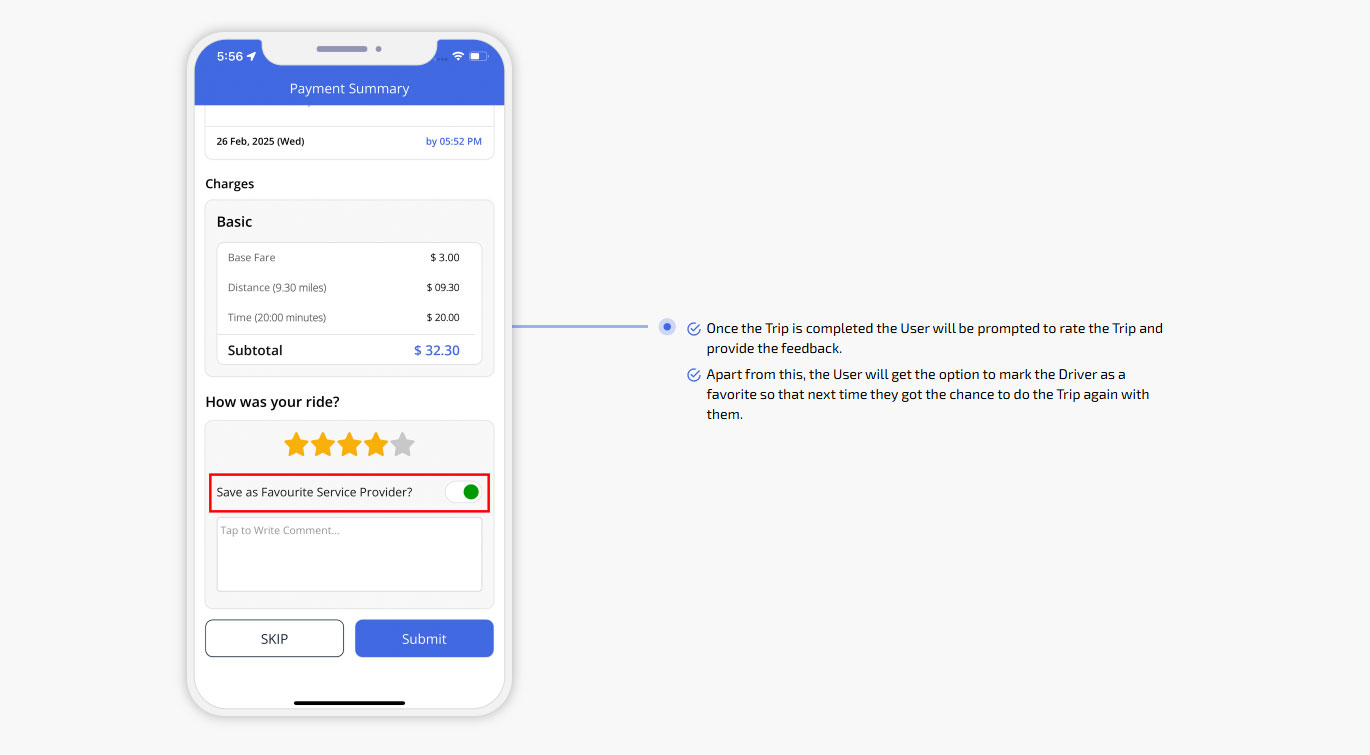This screenshot has width=1370, height=755.
Task: Click the Wi-Fi status icon
Action: (458, 56)
